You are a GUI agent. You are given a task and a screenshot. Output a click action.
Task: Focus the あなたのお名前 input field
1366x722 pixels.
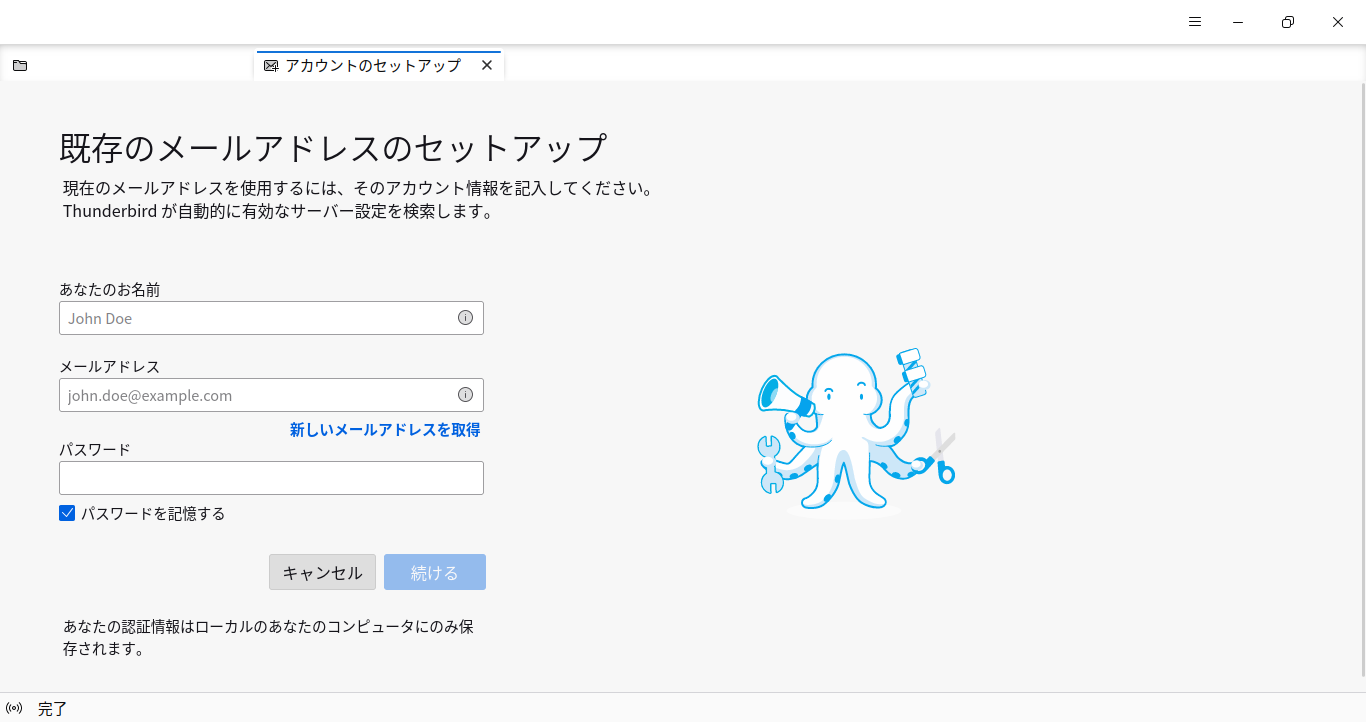click(x=271, y=318)
